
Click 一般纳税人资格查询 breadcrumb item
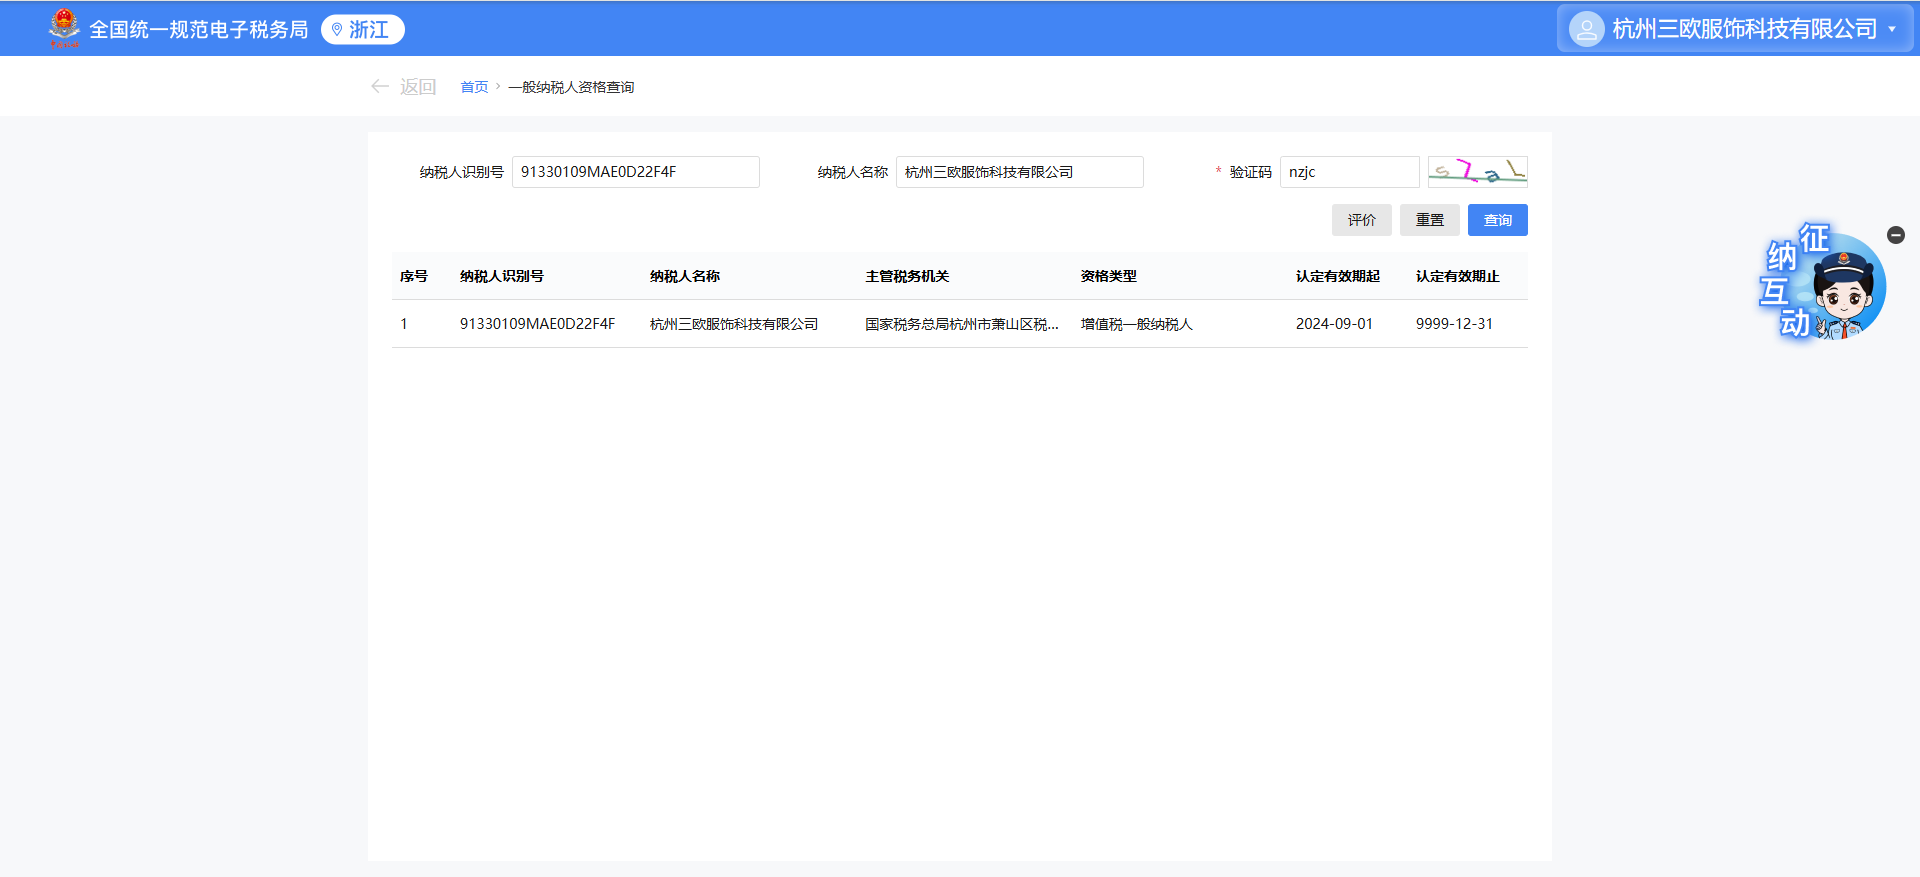[x=570, y=87]
